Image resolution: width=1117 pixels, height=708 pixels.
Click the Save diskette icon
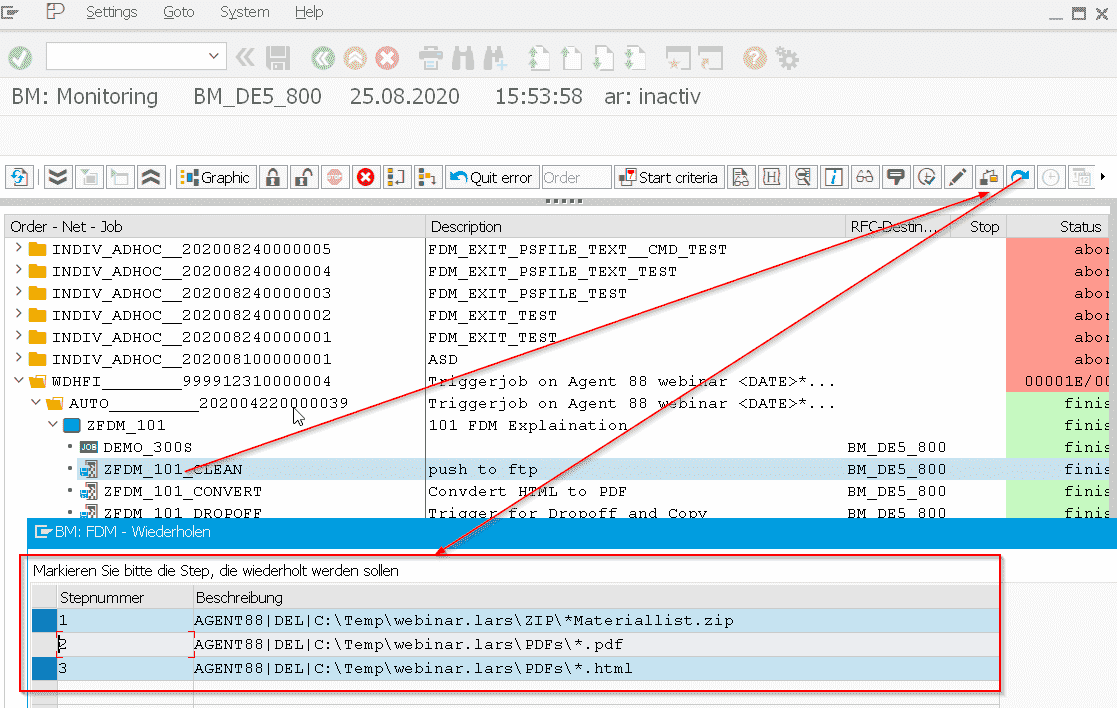pos(278,58)
